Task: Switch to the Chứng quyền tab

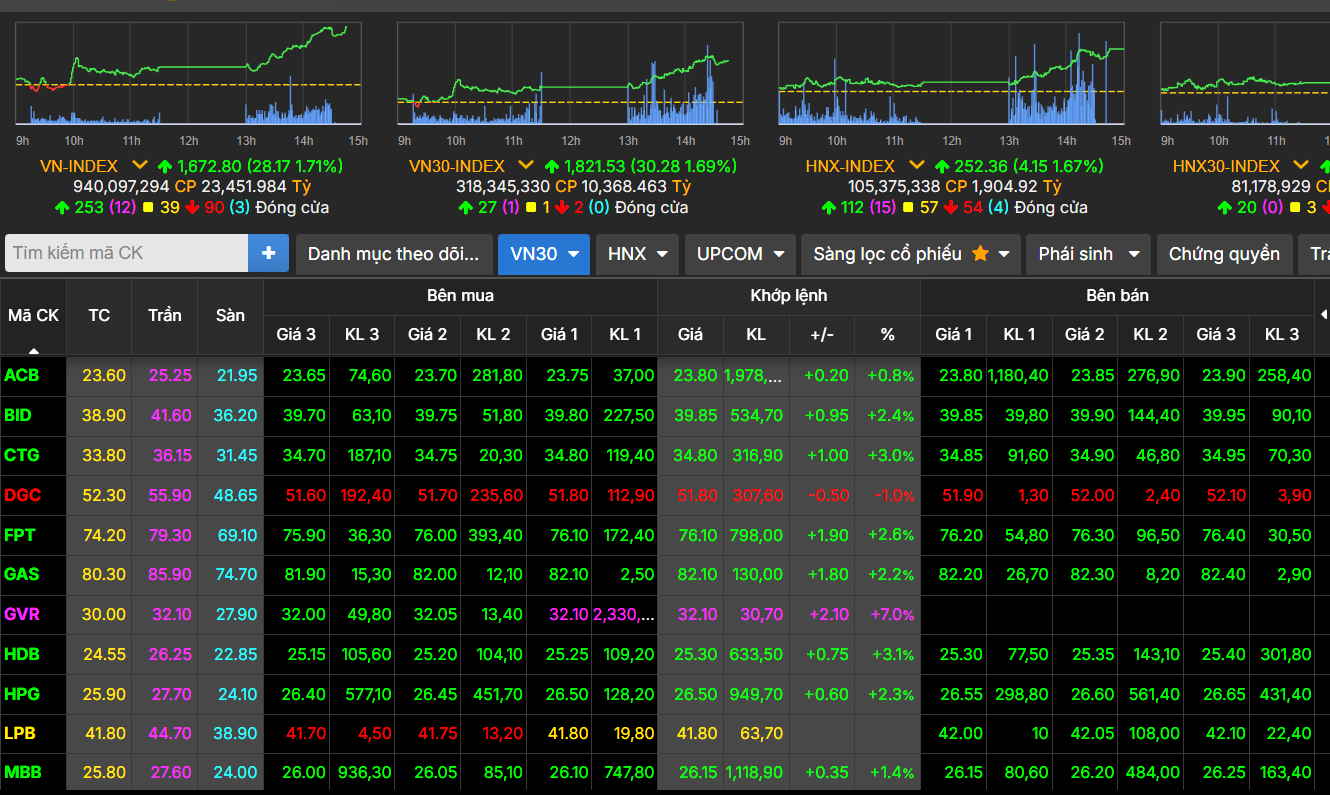Action: [1223, 254]
